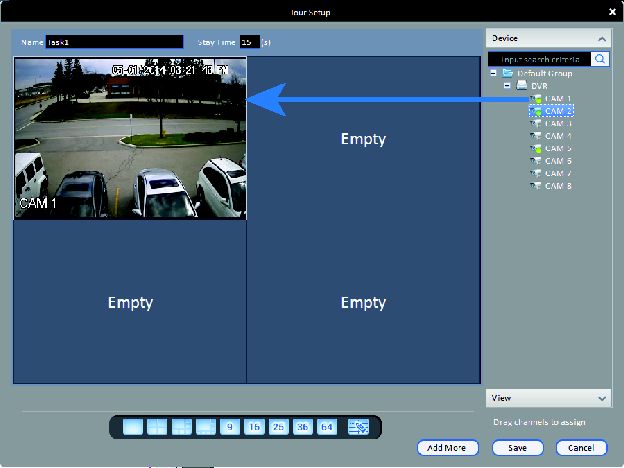Click the Save button

click(518, 448)
